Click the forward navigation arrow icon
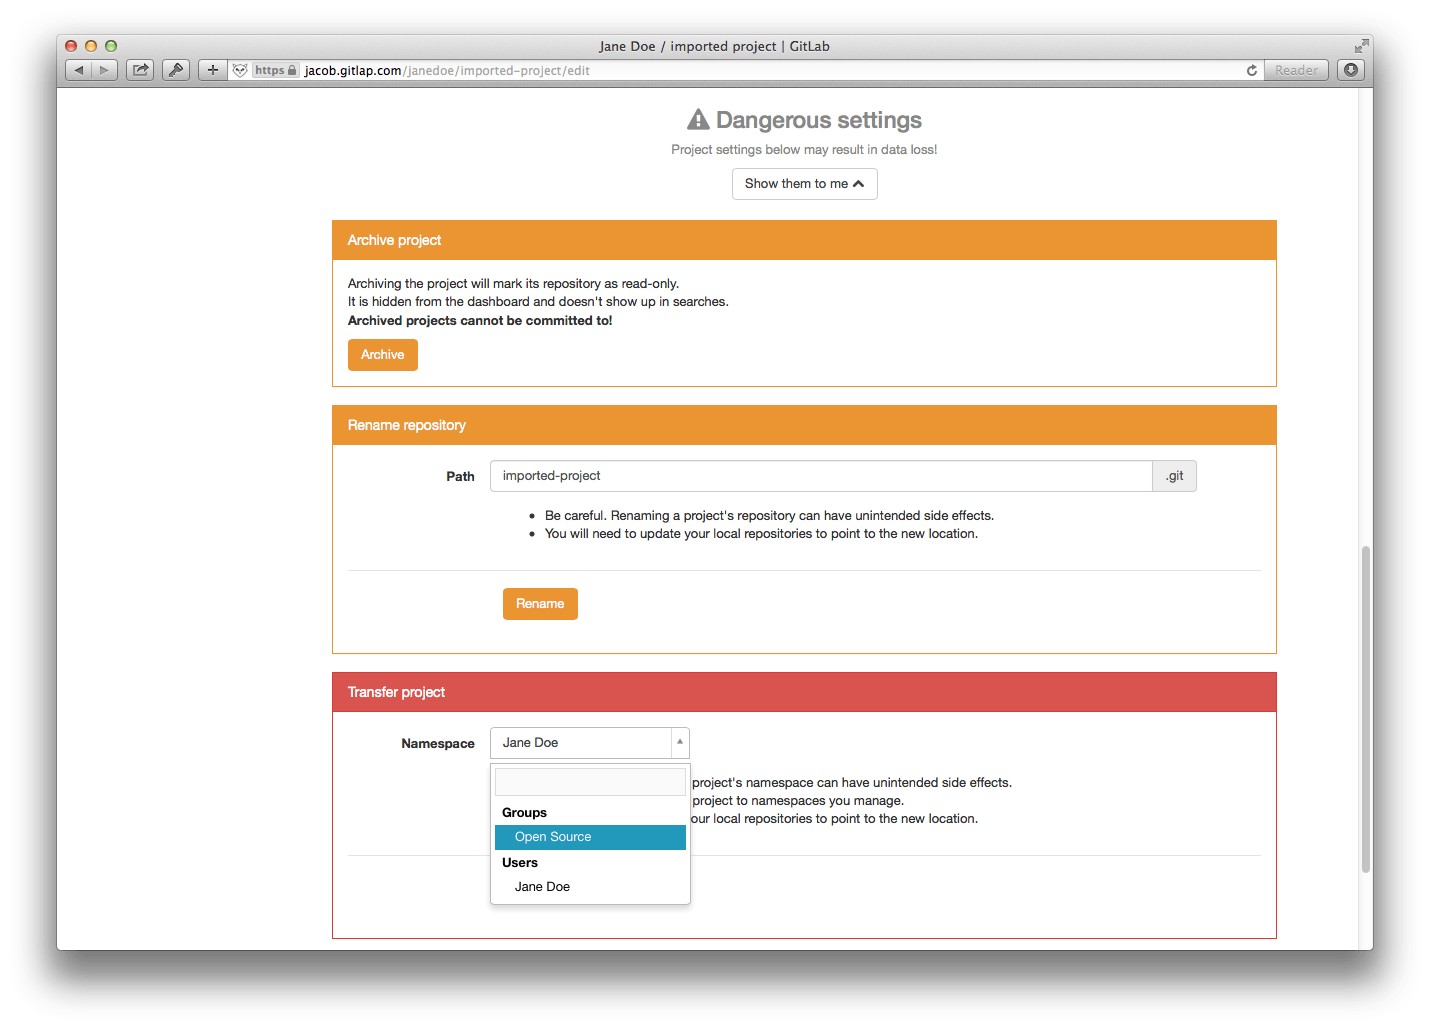Image resolution: width=1430 pixels, height=1029 pixels. coord(104,70)
